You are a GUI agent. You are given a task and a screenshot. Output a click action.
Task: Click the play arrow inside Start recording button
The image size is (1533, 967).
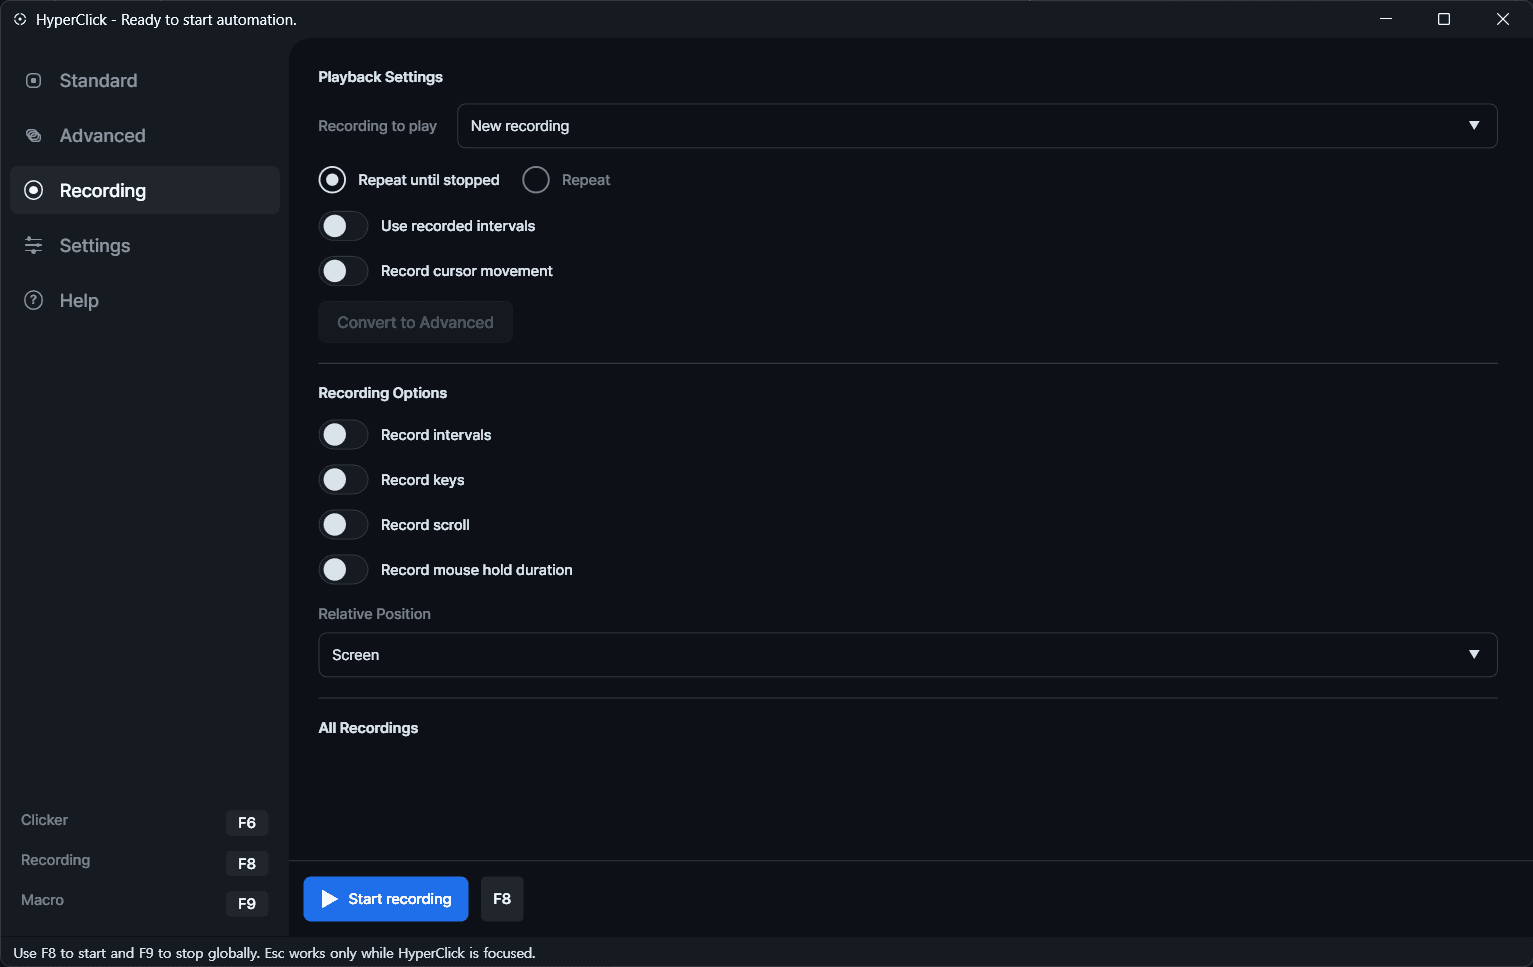(329, 898)
